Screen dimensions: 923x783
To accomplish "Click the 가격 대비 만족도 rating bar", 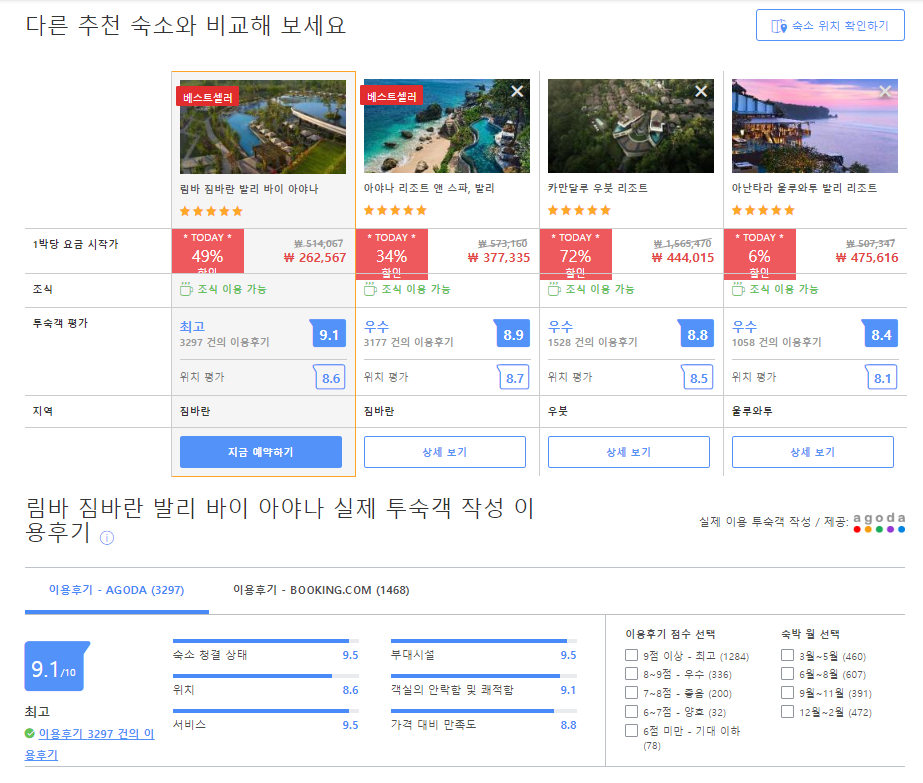I will coord(484,711).
